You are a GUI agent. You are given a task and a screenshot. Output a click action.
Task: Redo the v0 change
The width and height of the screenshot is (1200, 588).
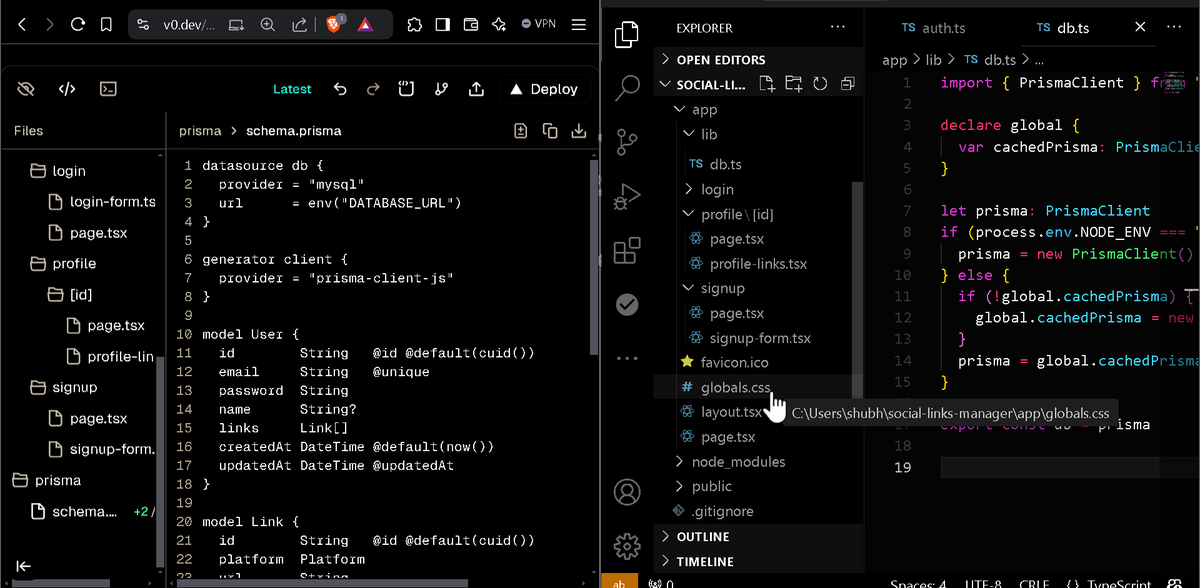(373, 89)
